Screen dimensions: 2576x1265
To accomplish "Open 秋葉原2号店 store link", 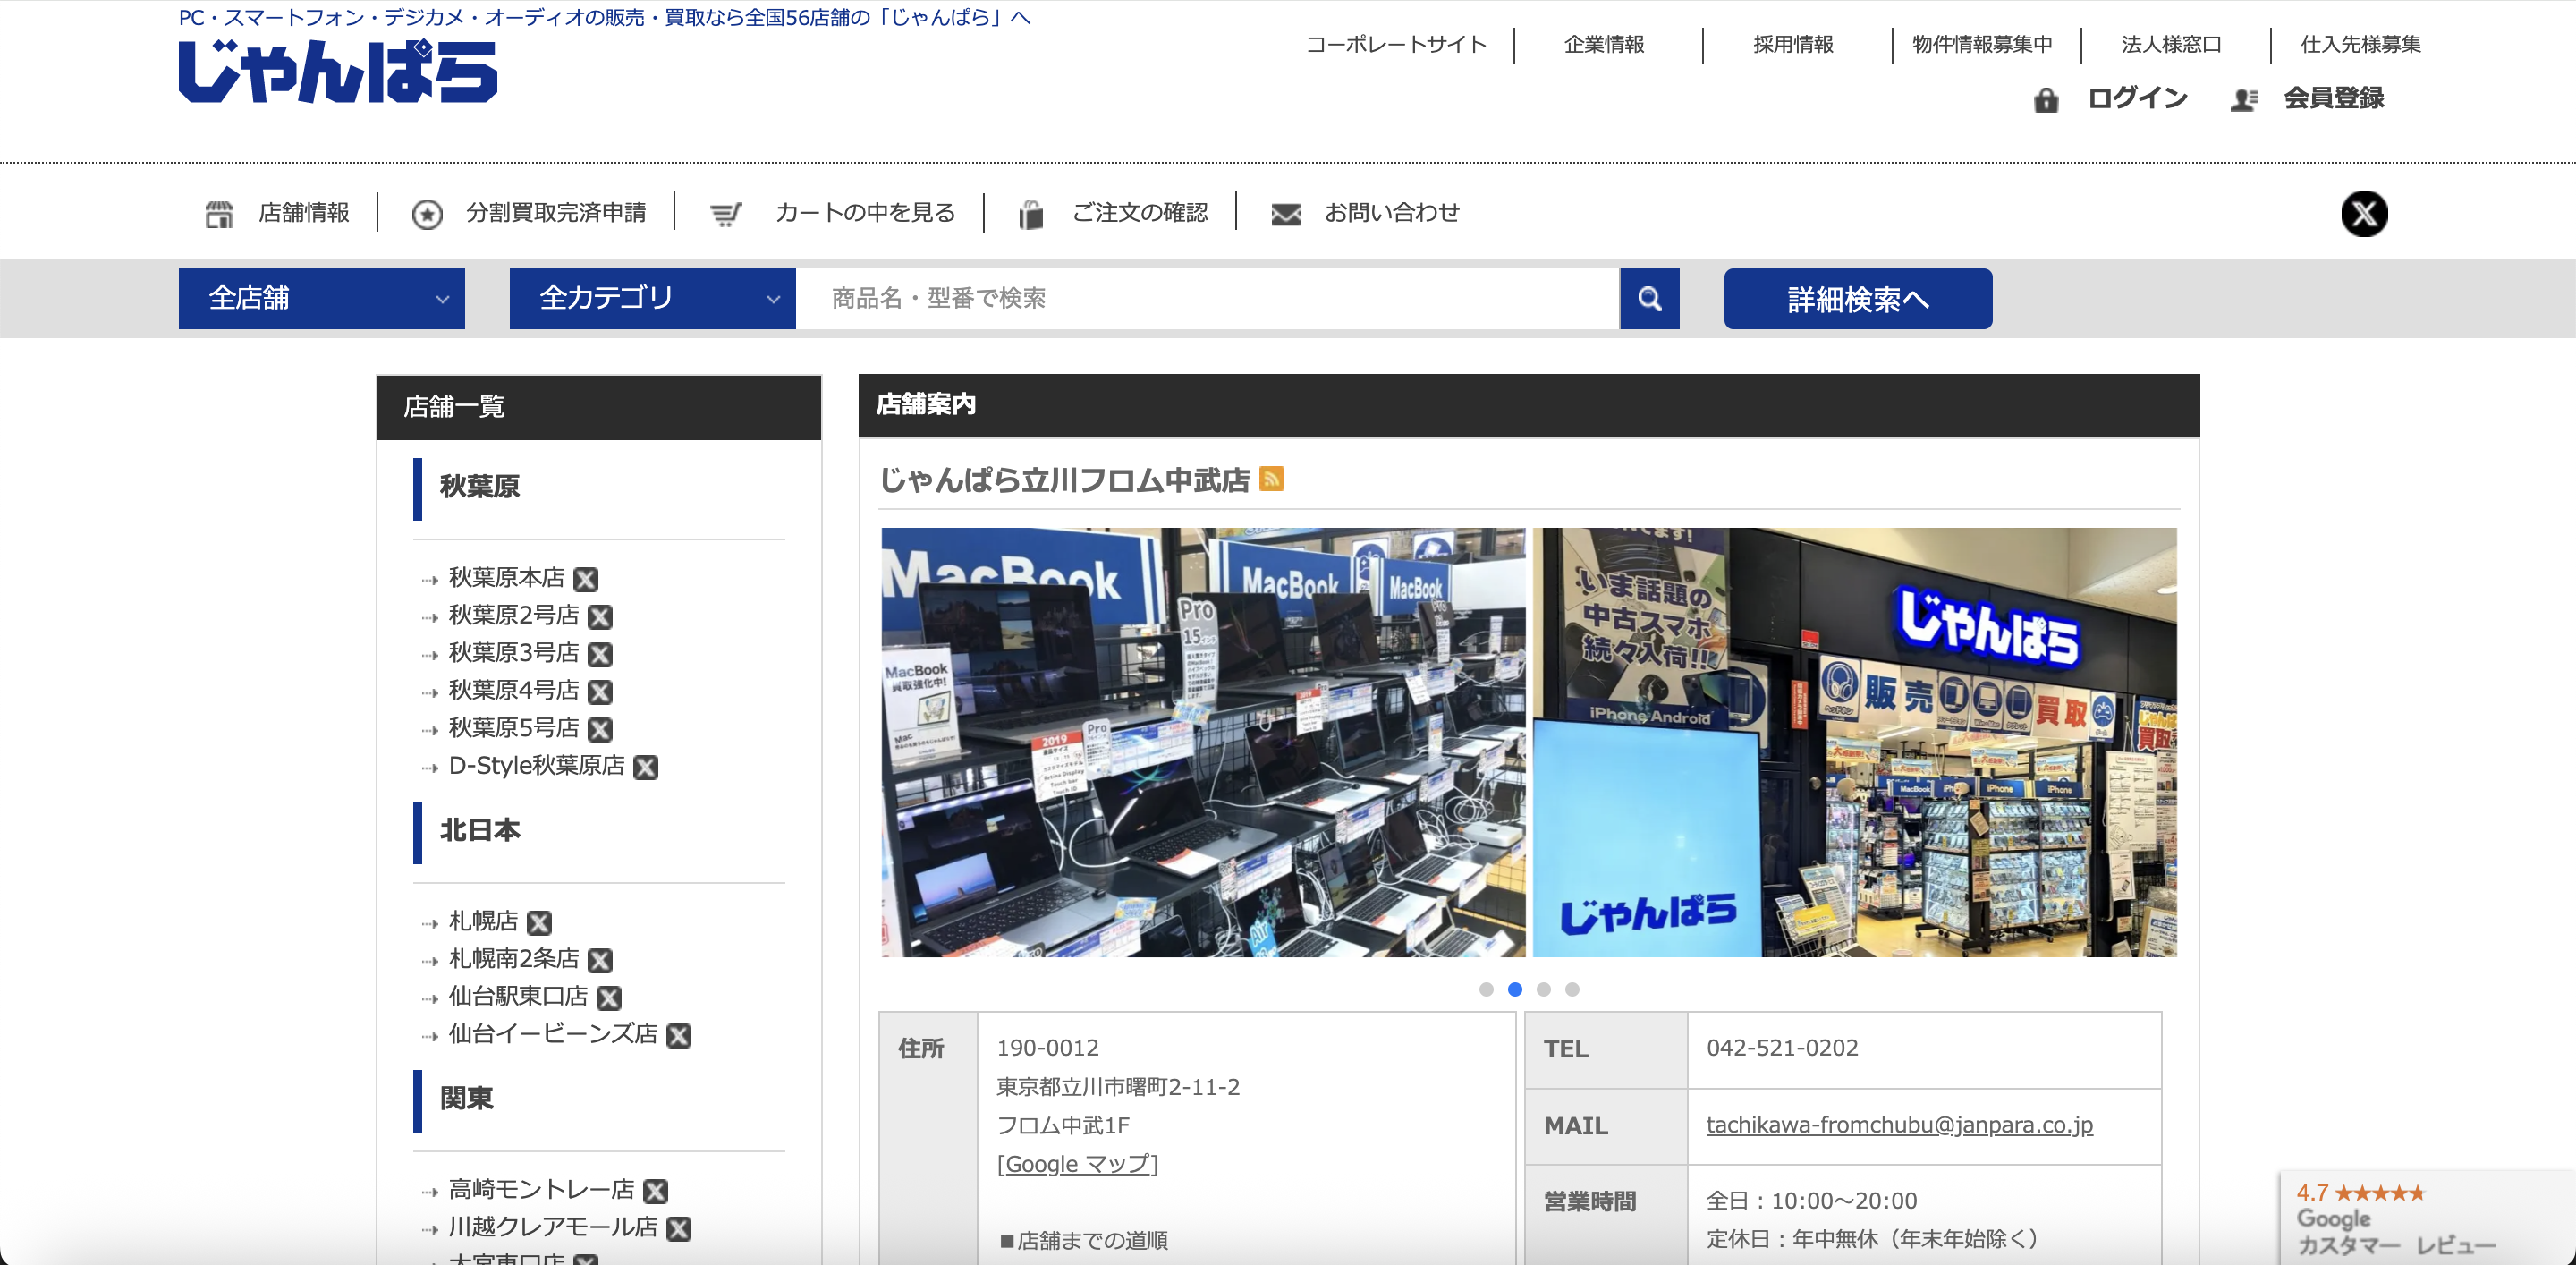I will click(x=514, y=615).
